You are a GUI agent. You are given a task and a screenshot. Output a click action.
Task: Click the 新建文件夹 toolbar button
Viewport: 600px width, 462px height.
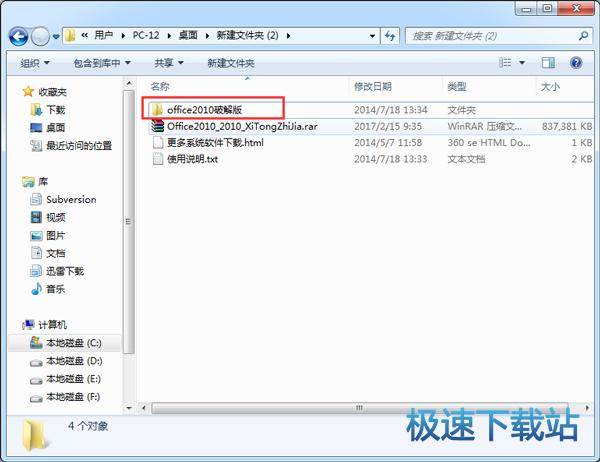tap(231, 63)
